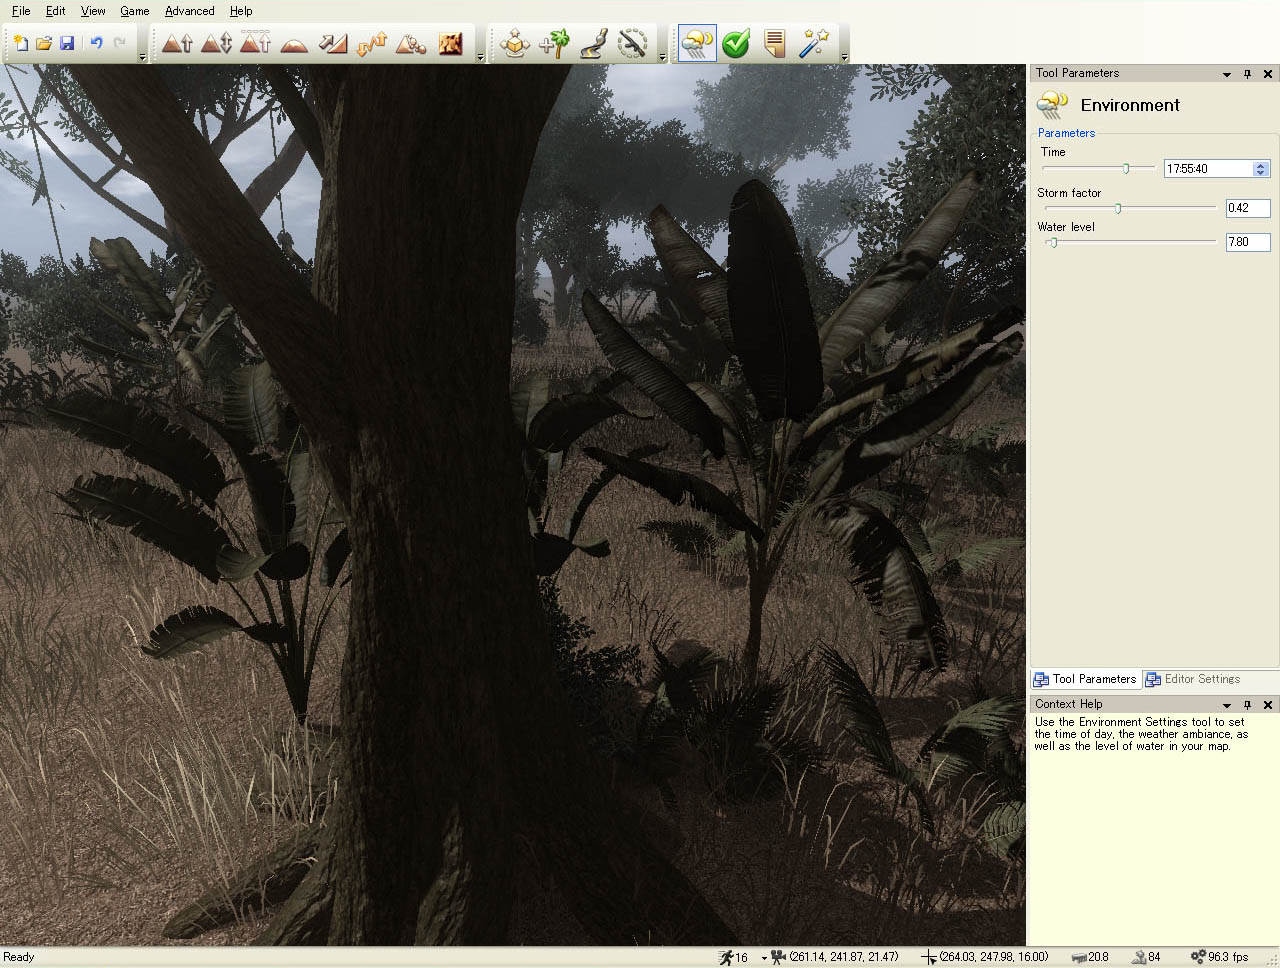Viewport: 1280px width, 968px height.
Task: Undo the last action
Action: (x=97, y=43)
